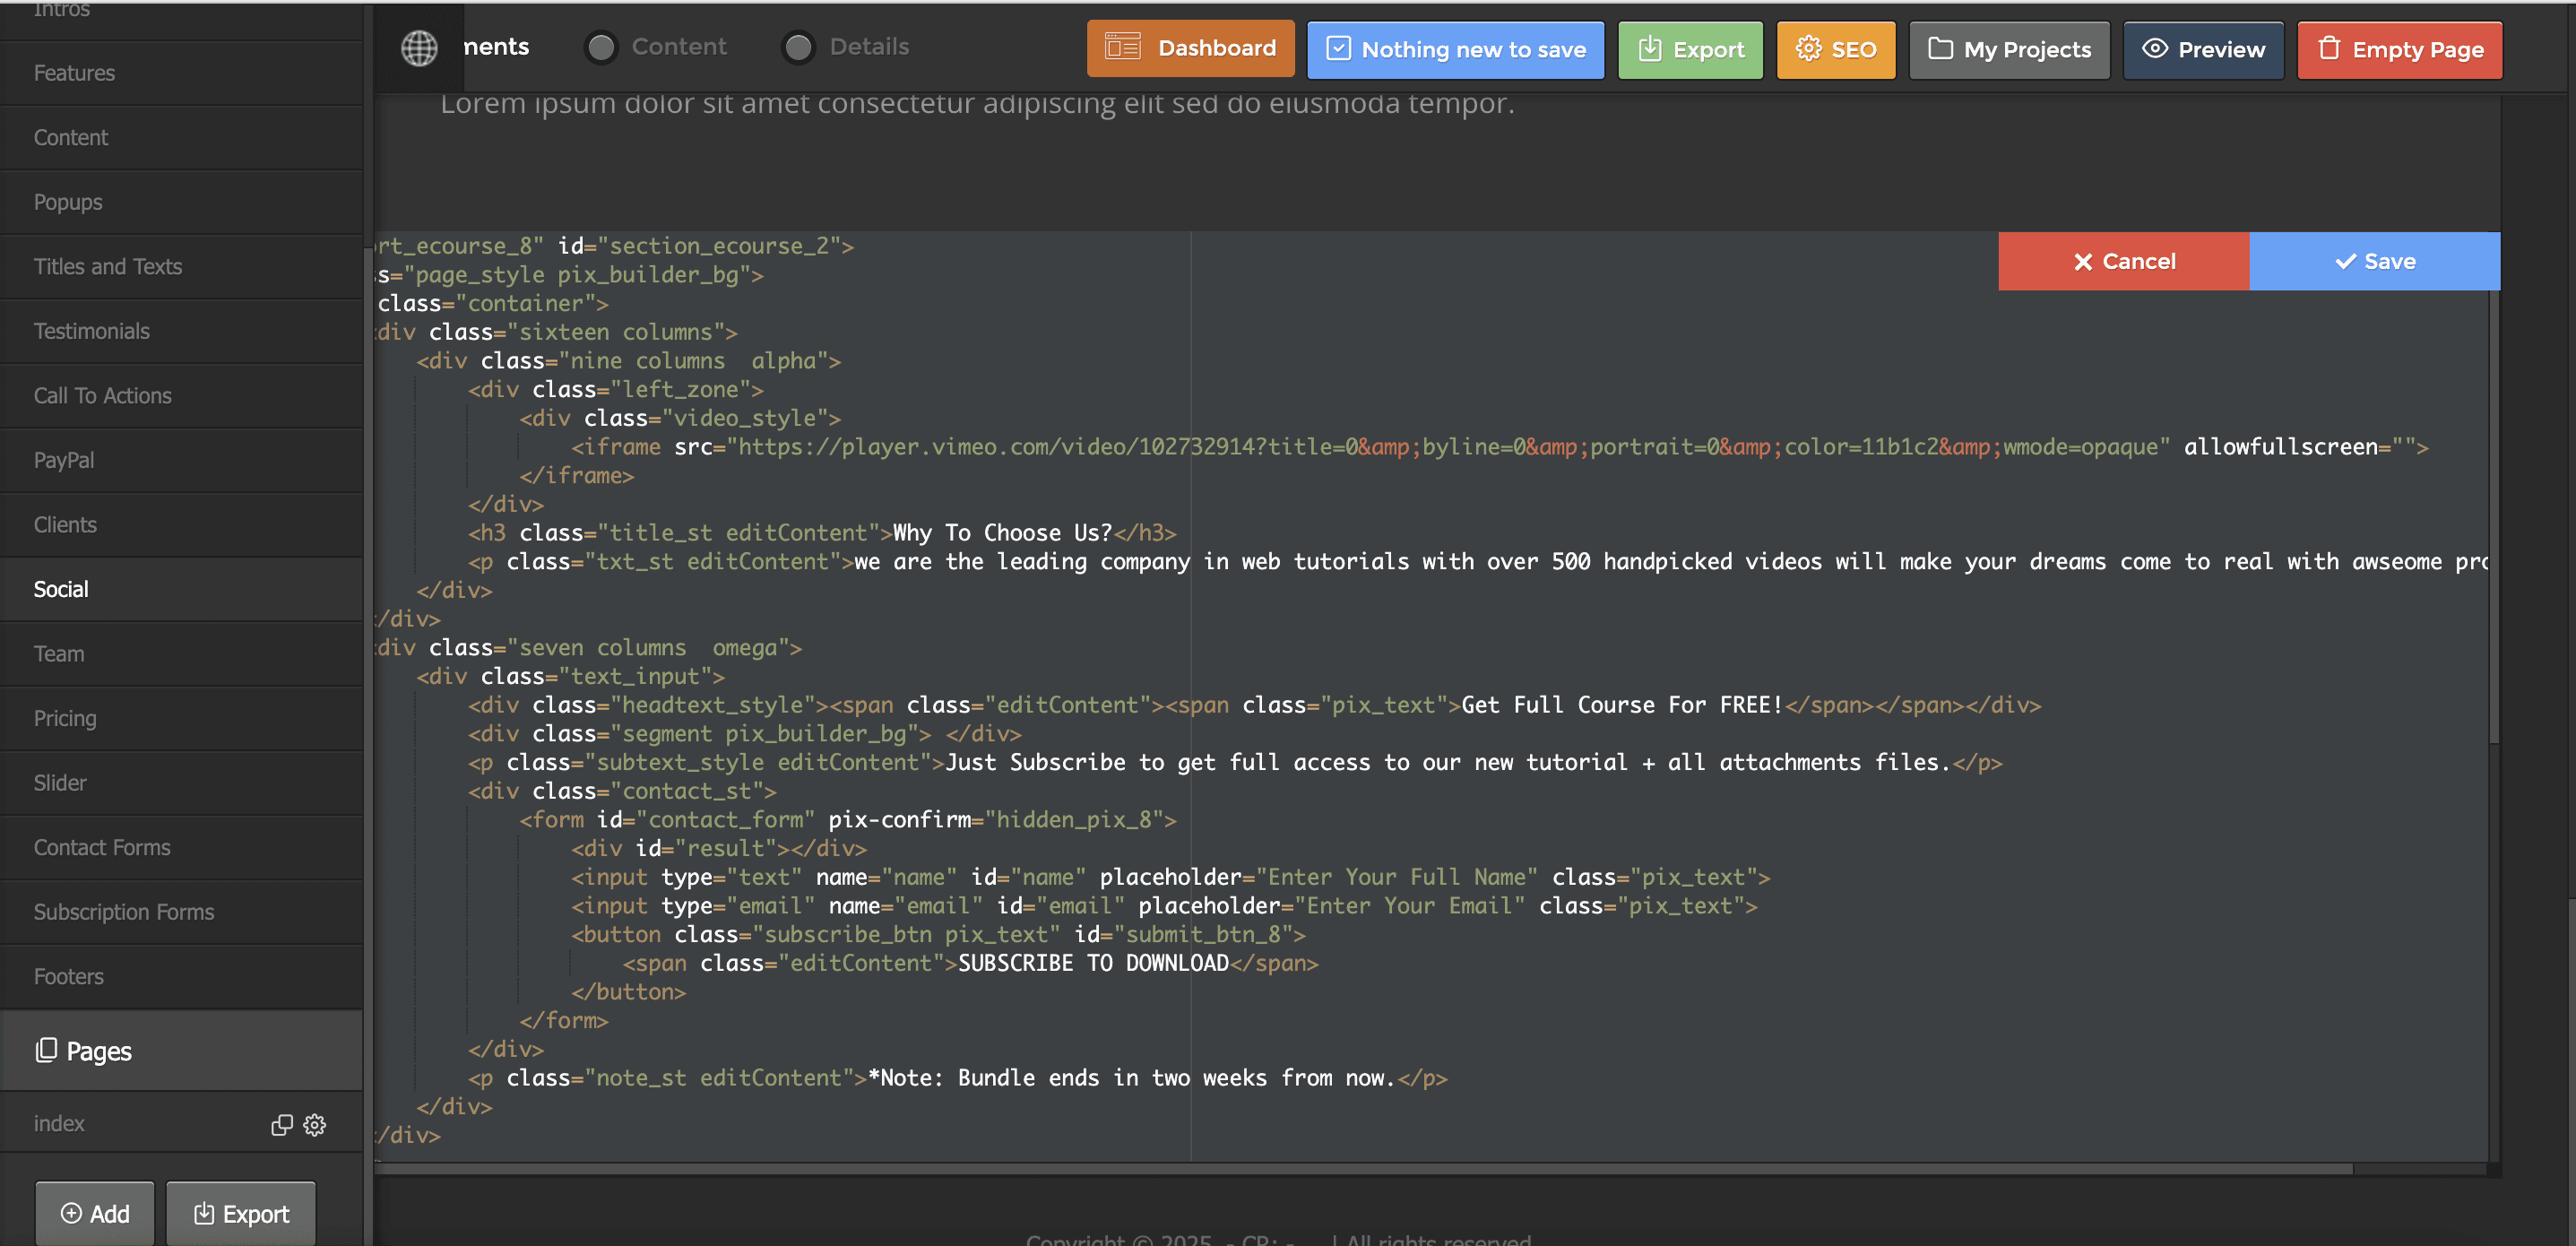This screenshot has height=1246, width=2576.
Task: Click the Empty Page button
Action: [x=2400, y=49]
